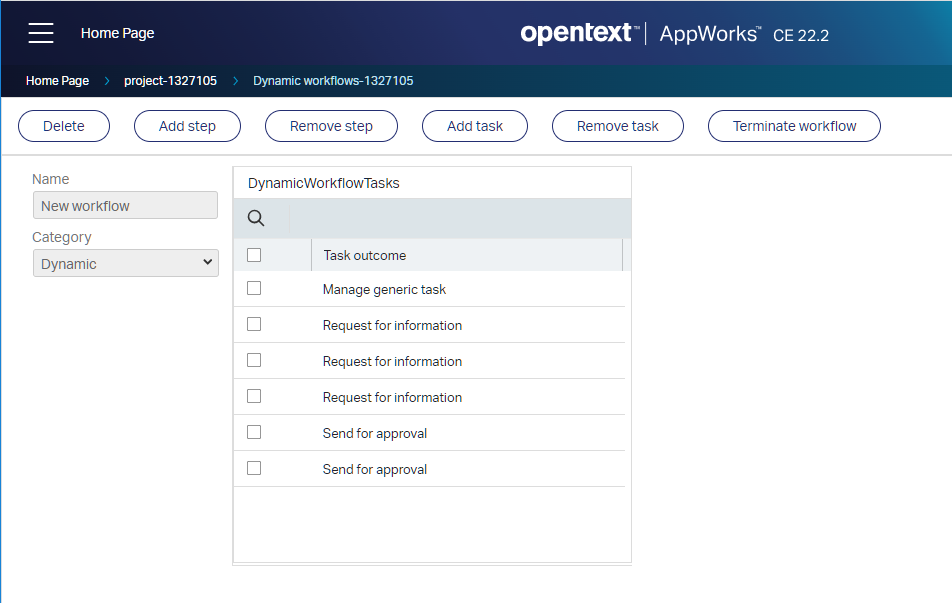Click the Name field containing New workflow
952x603 pixels.
click(x=125, y=205)
